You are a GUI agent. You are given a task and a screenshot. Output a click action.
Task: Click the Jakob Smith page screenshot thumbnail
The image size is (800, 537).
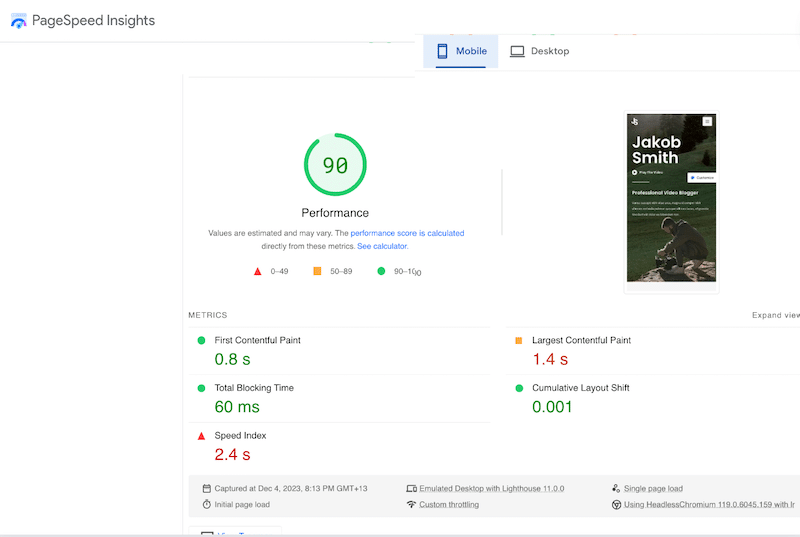(671, 200)
